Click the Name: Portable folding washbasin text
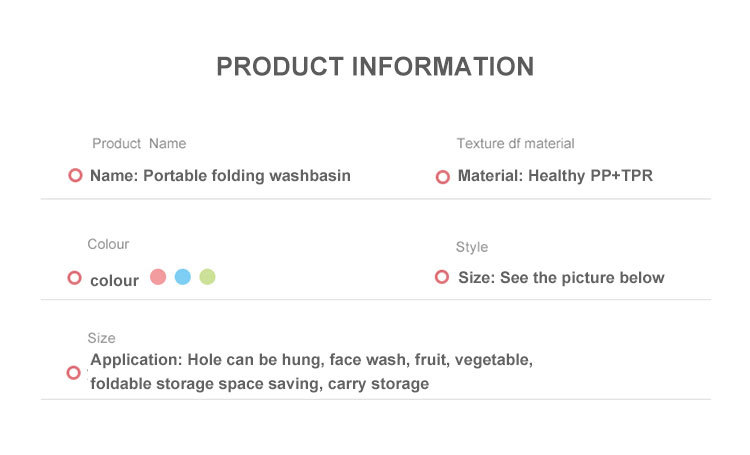Screen dimensions: 750x455 click(x=220, y=176)
